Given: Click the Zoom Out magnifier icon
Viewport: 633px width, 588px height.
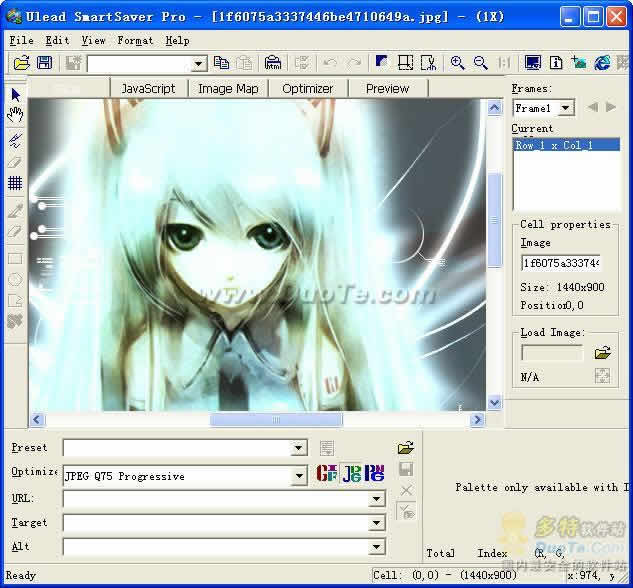Looking at the screenshot, I should pos(480,63).
